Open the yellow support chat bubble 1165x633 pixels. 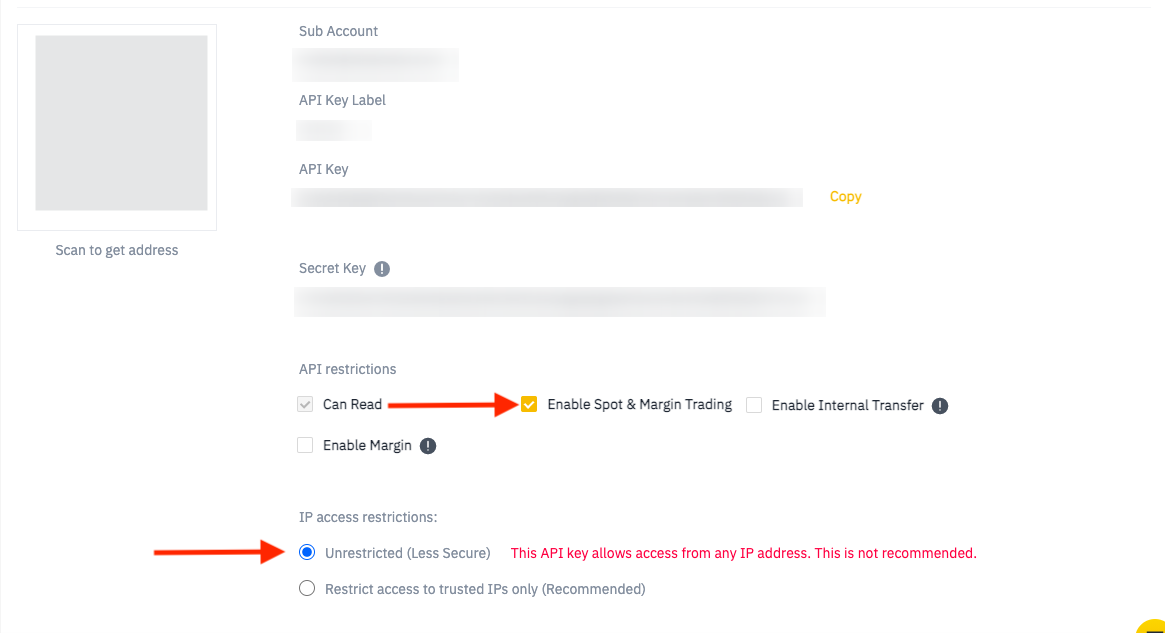coord(1153,625)
